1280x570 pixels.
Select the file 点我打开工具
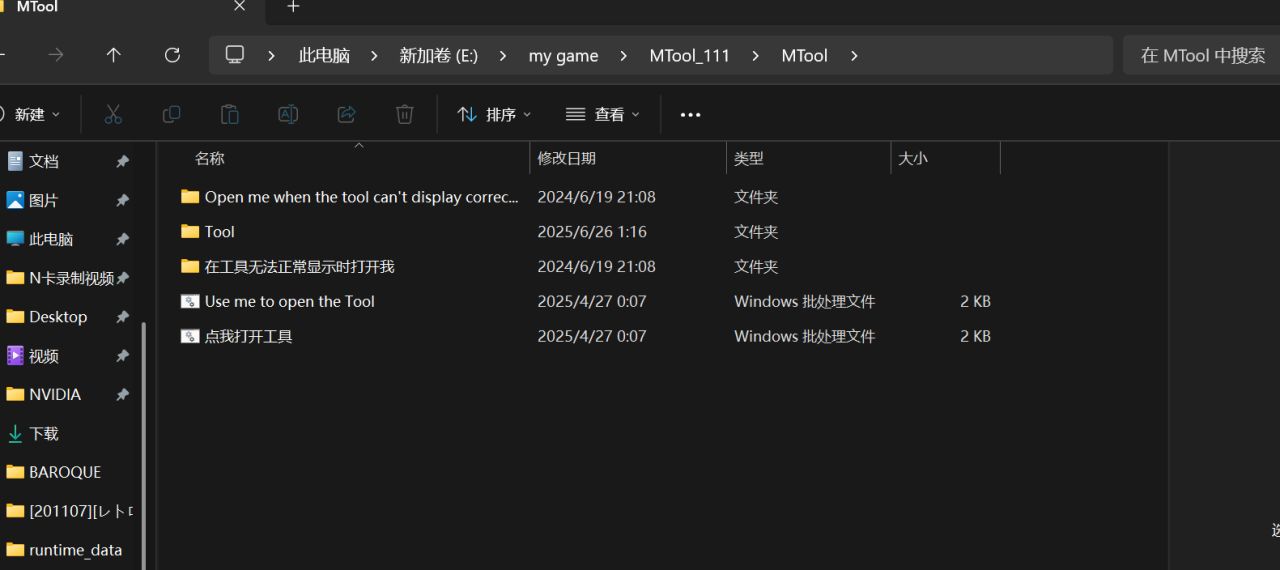pos(249,336)
